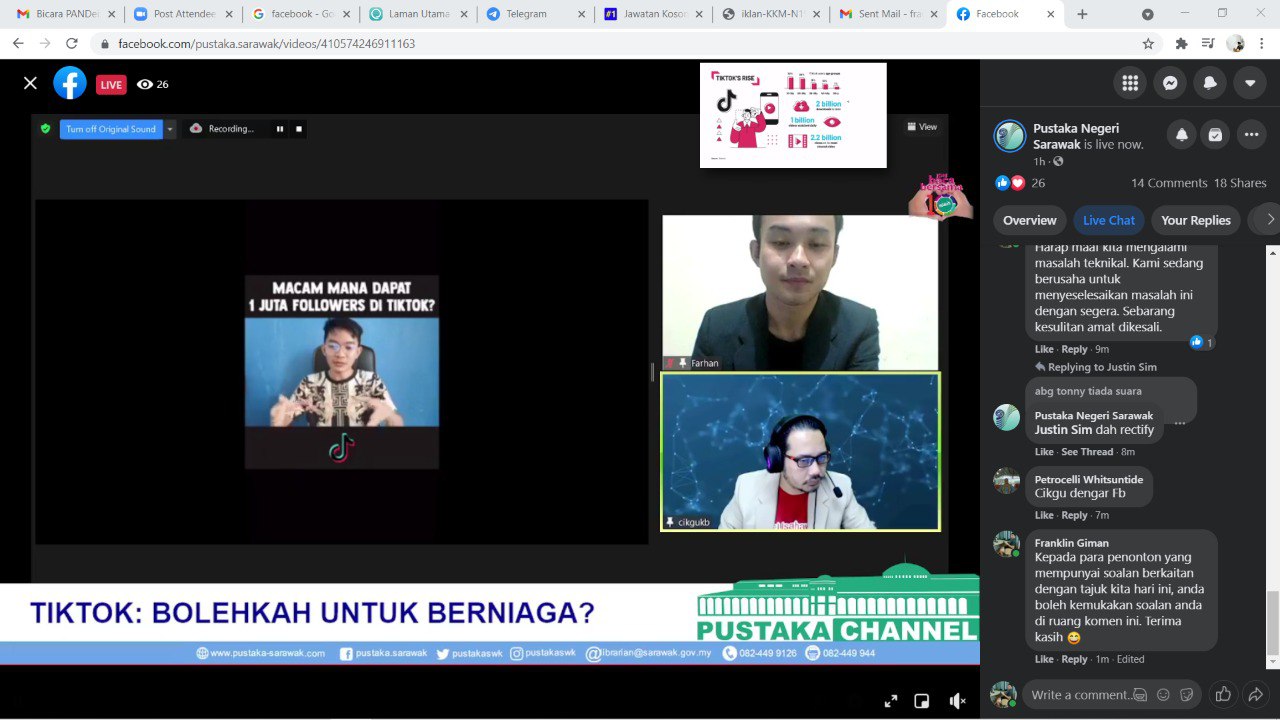This screenshot has height=720, width=1280.
Task: Open the Zoom View layout option
Action: [x=922, y=127]
